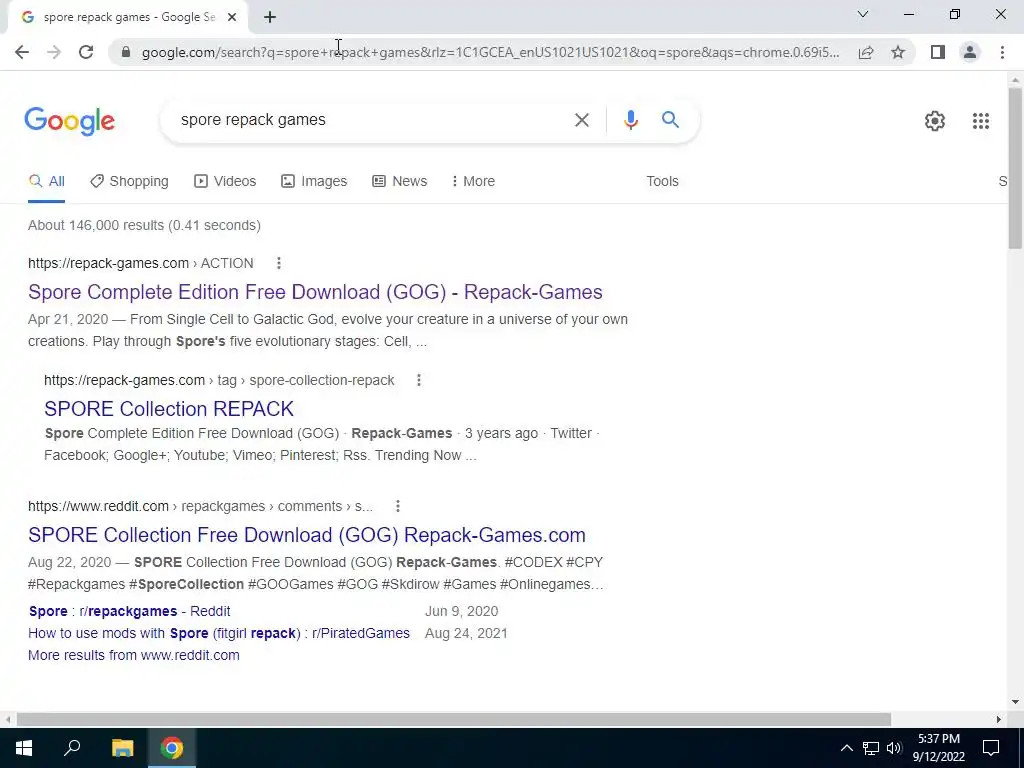1024x768 pixels.
Task: Open SPORE Collection Free Download reddit link
Action: click(306, 535)
